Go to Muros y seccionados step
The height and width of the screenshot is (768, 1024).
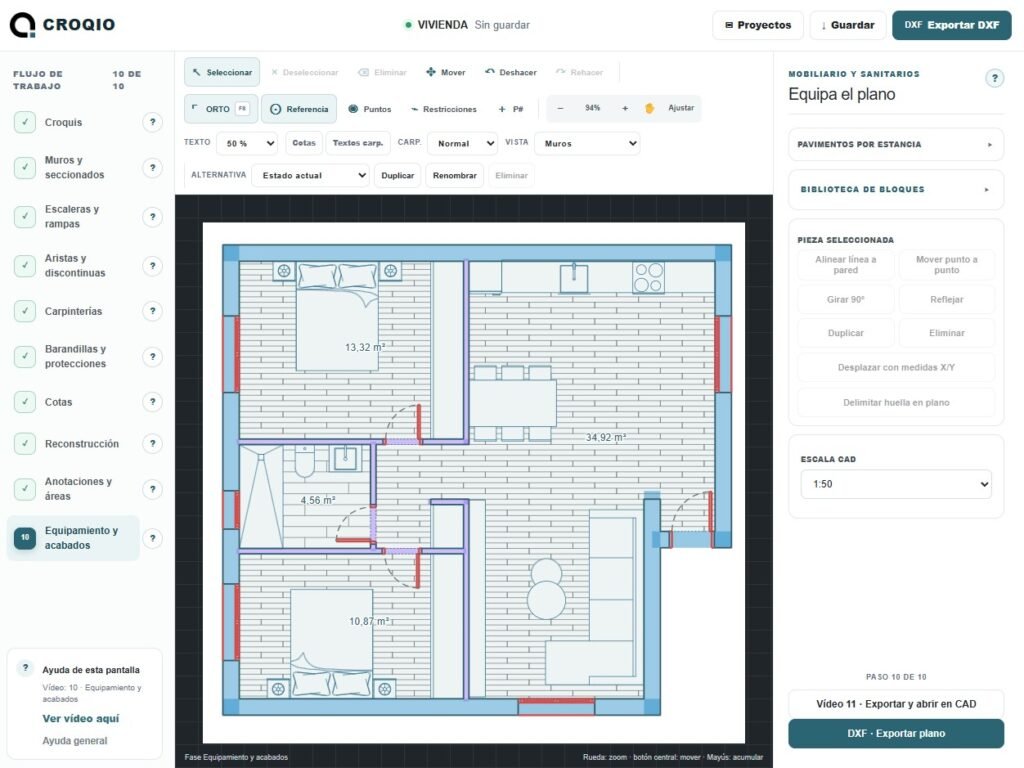74,168
